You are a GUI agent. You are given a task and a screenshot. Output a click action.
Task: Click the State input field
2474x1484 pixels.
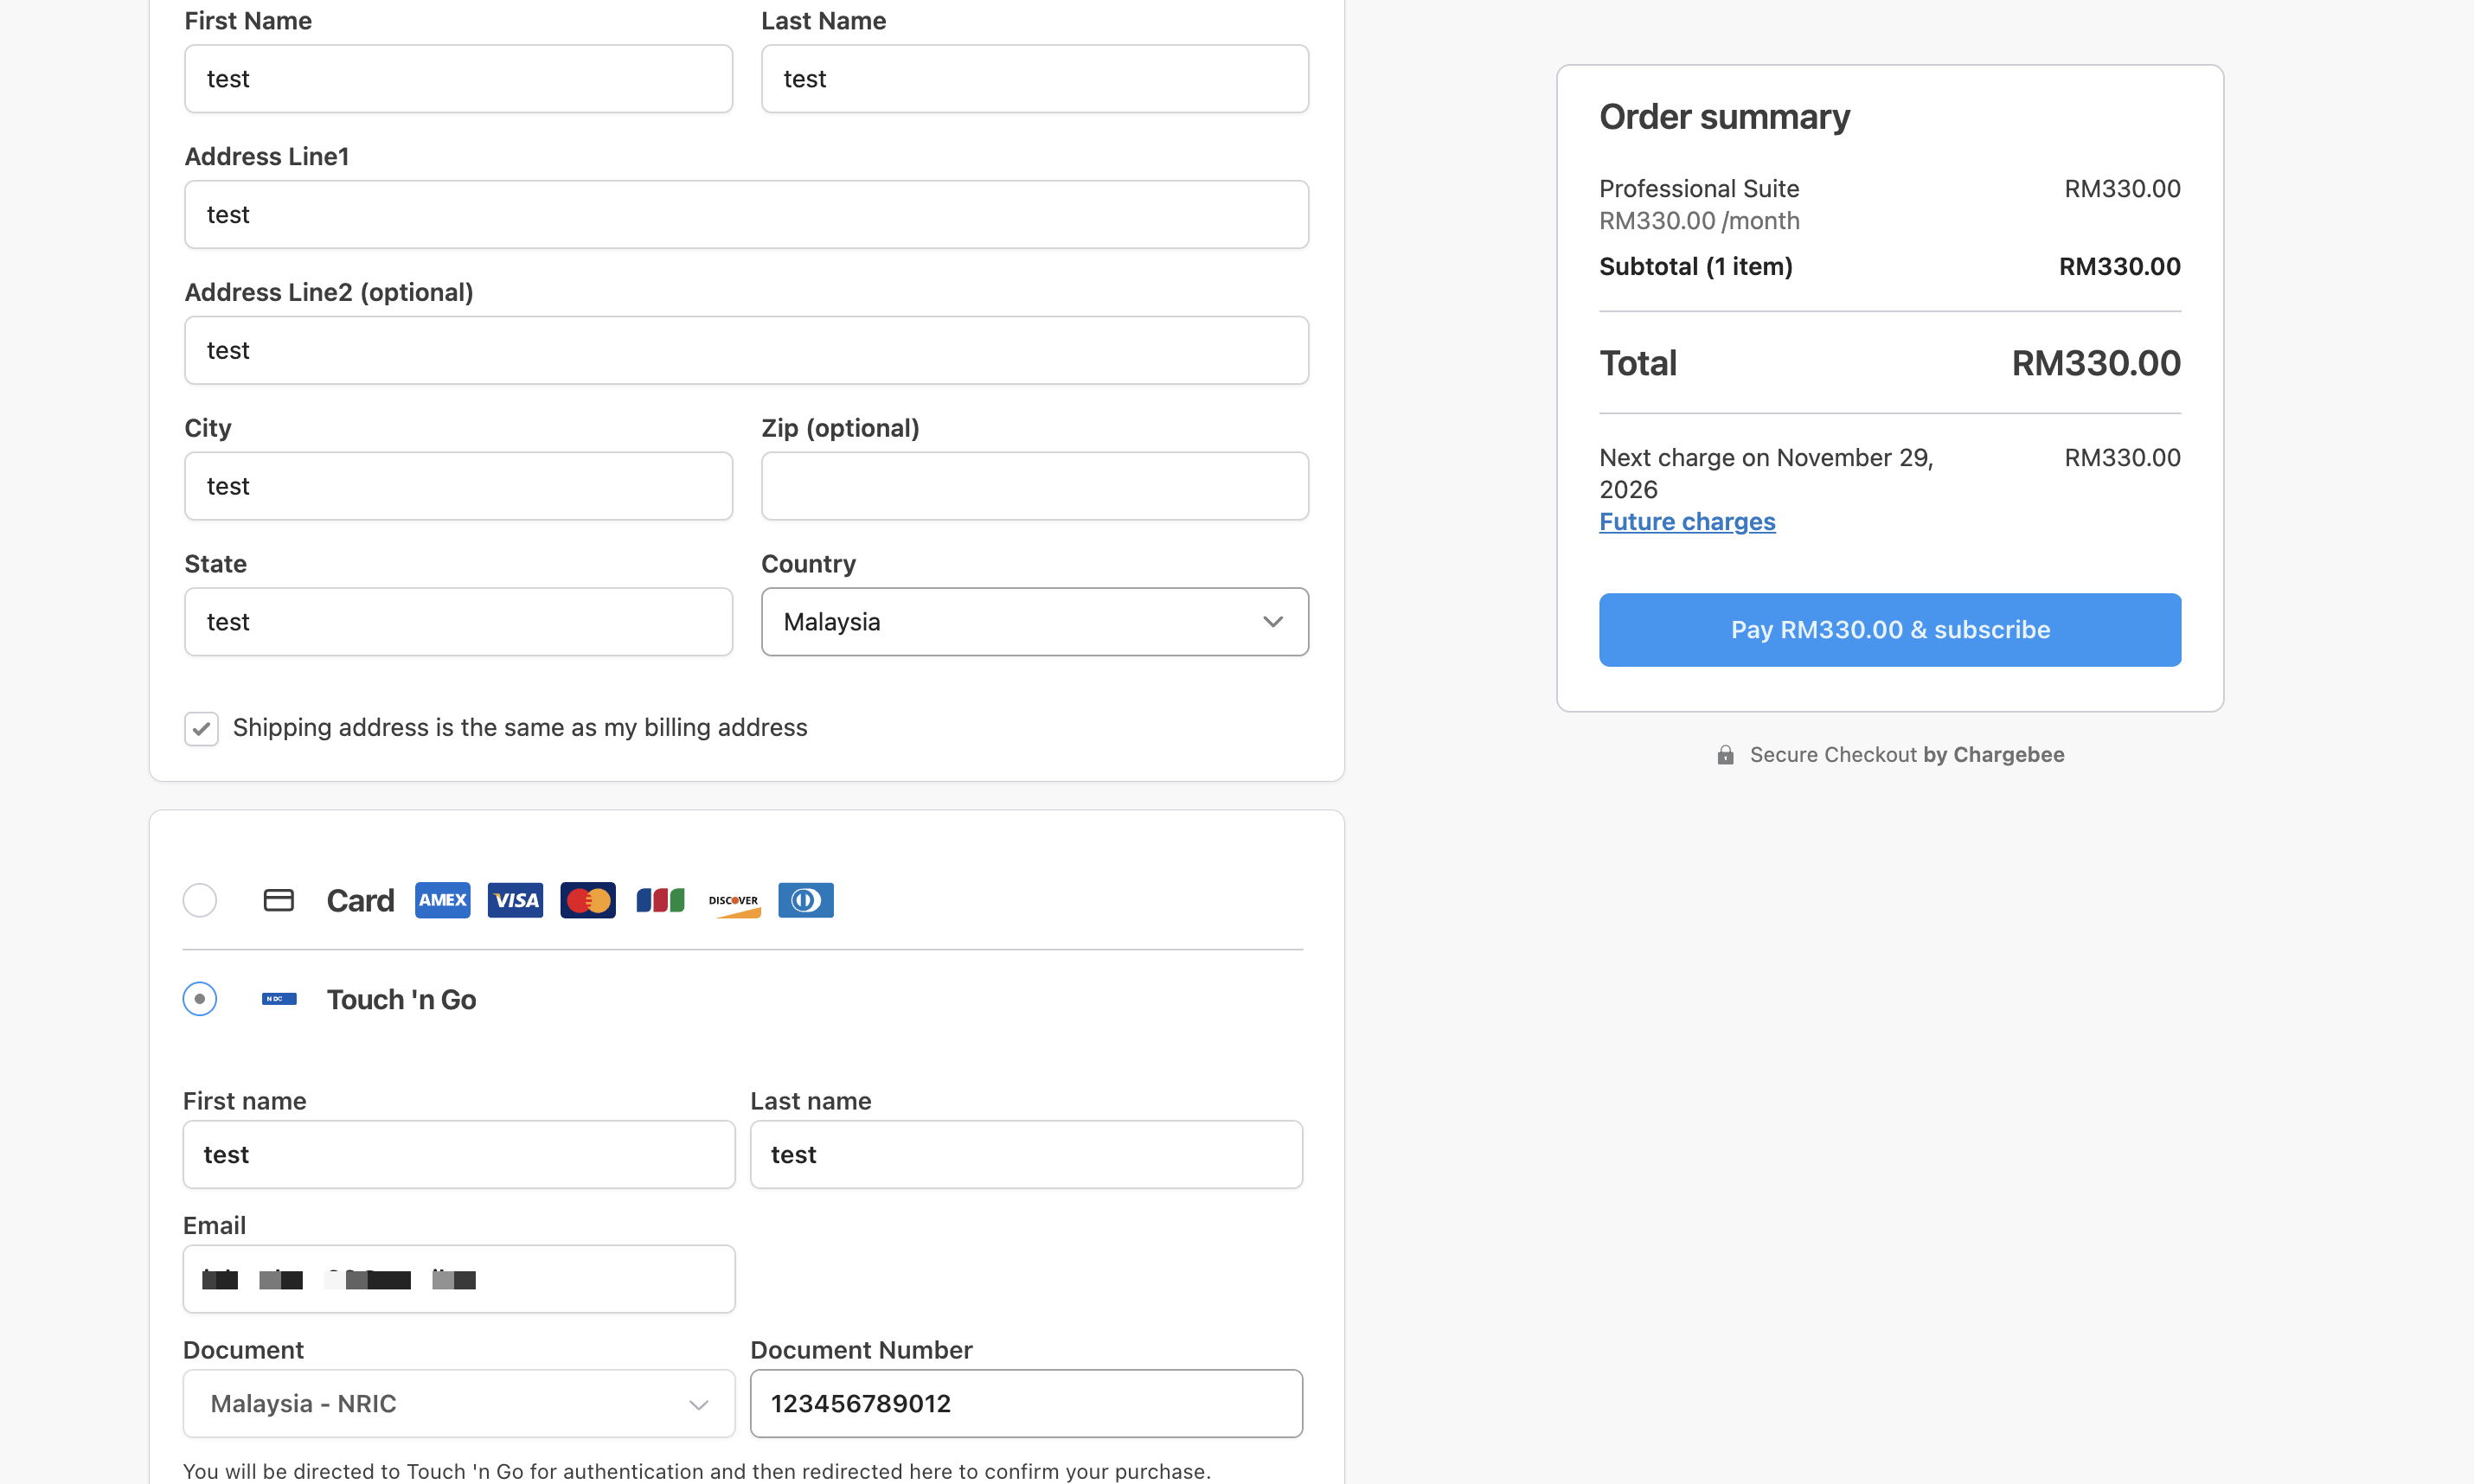point(459,622)
